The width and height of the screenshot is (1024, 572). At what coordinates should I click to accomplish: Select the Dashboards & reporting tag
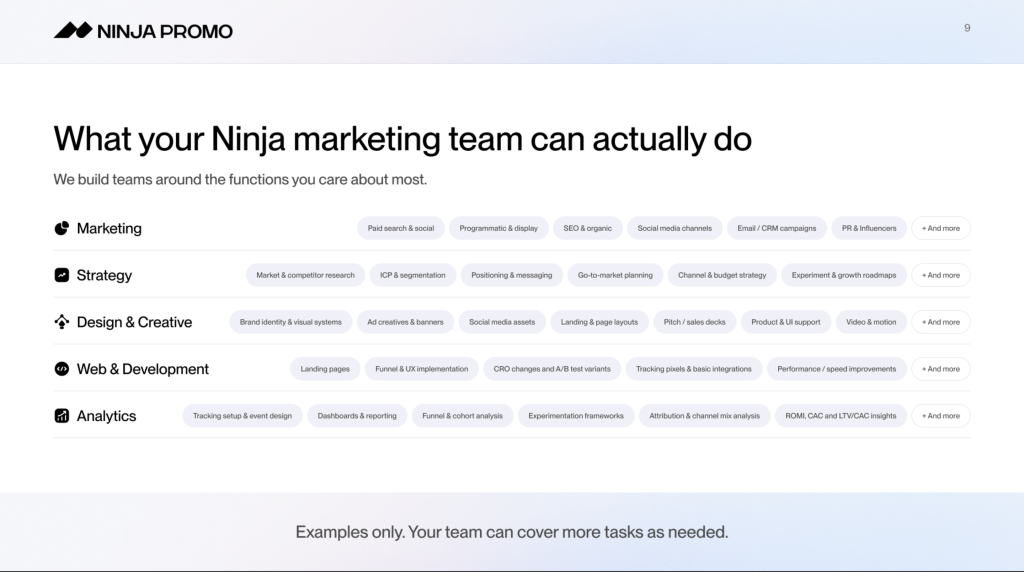pyautogui.click(x=357, y=416)
